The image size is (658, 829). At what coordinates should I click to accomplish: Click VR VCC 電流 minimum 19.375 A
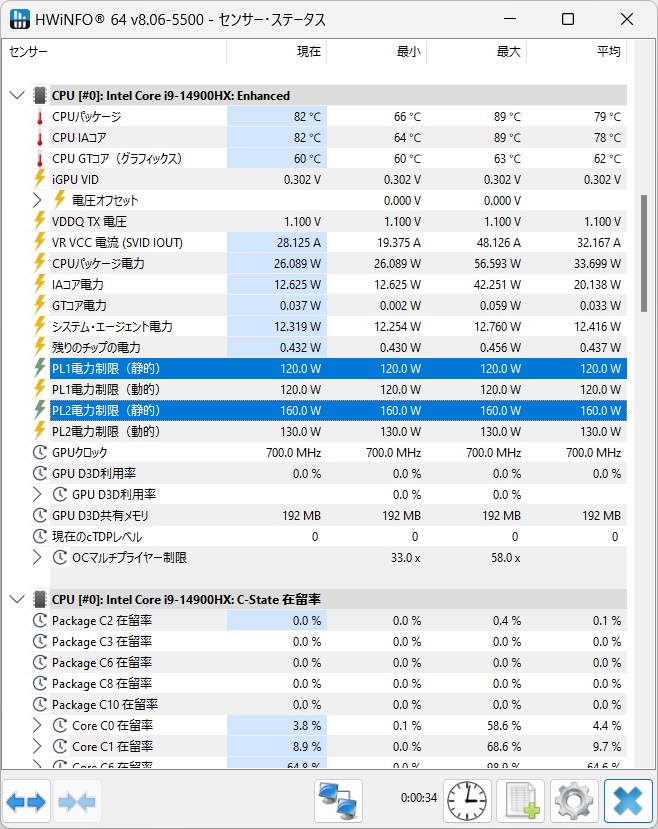(x=398, y=243)
